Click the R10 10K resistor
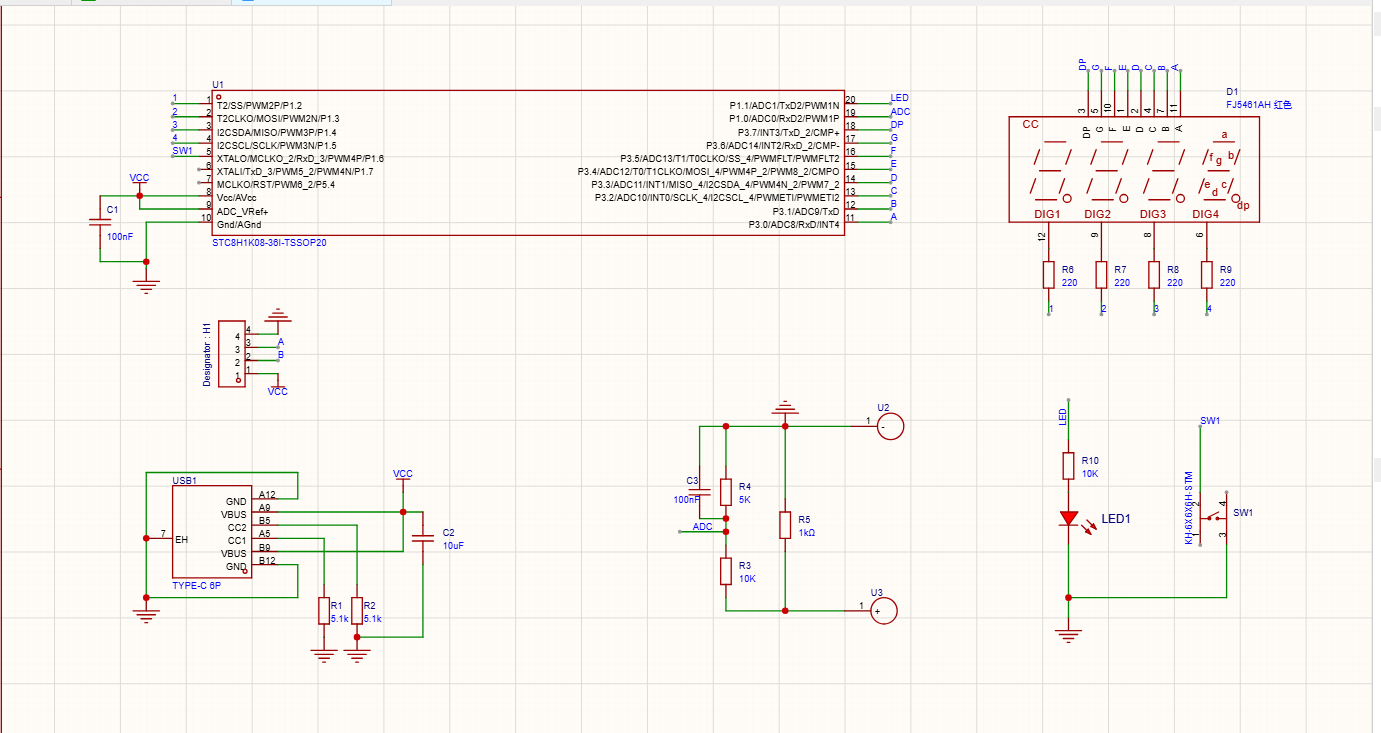Screen dimensions: 1381x733 point(1069,466)
